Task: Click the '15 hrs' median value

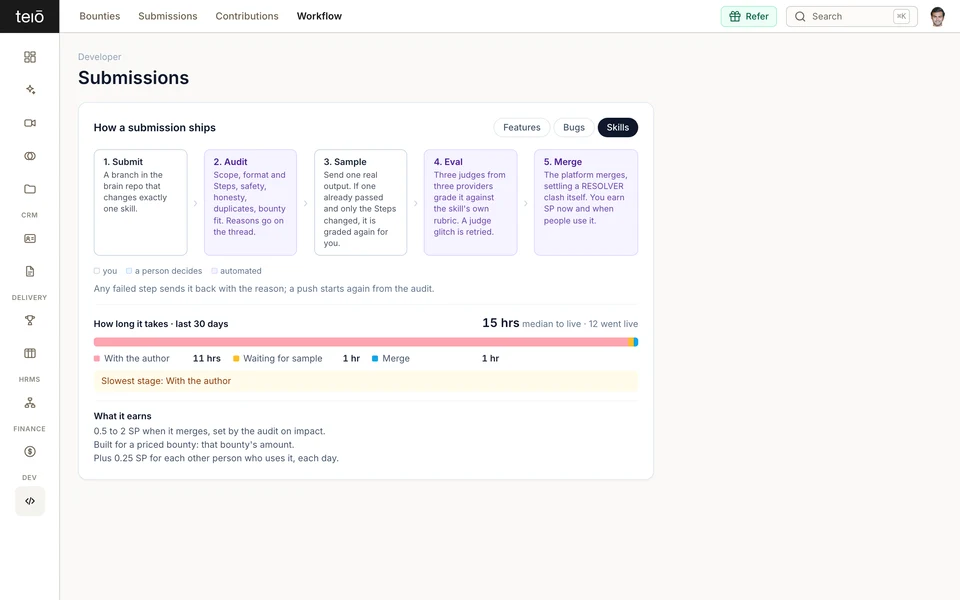Action: pos(500,323)
